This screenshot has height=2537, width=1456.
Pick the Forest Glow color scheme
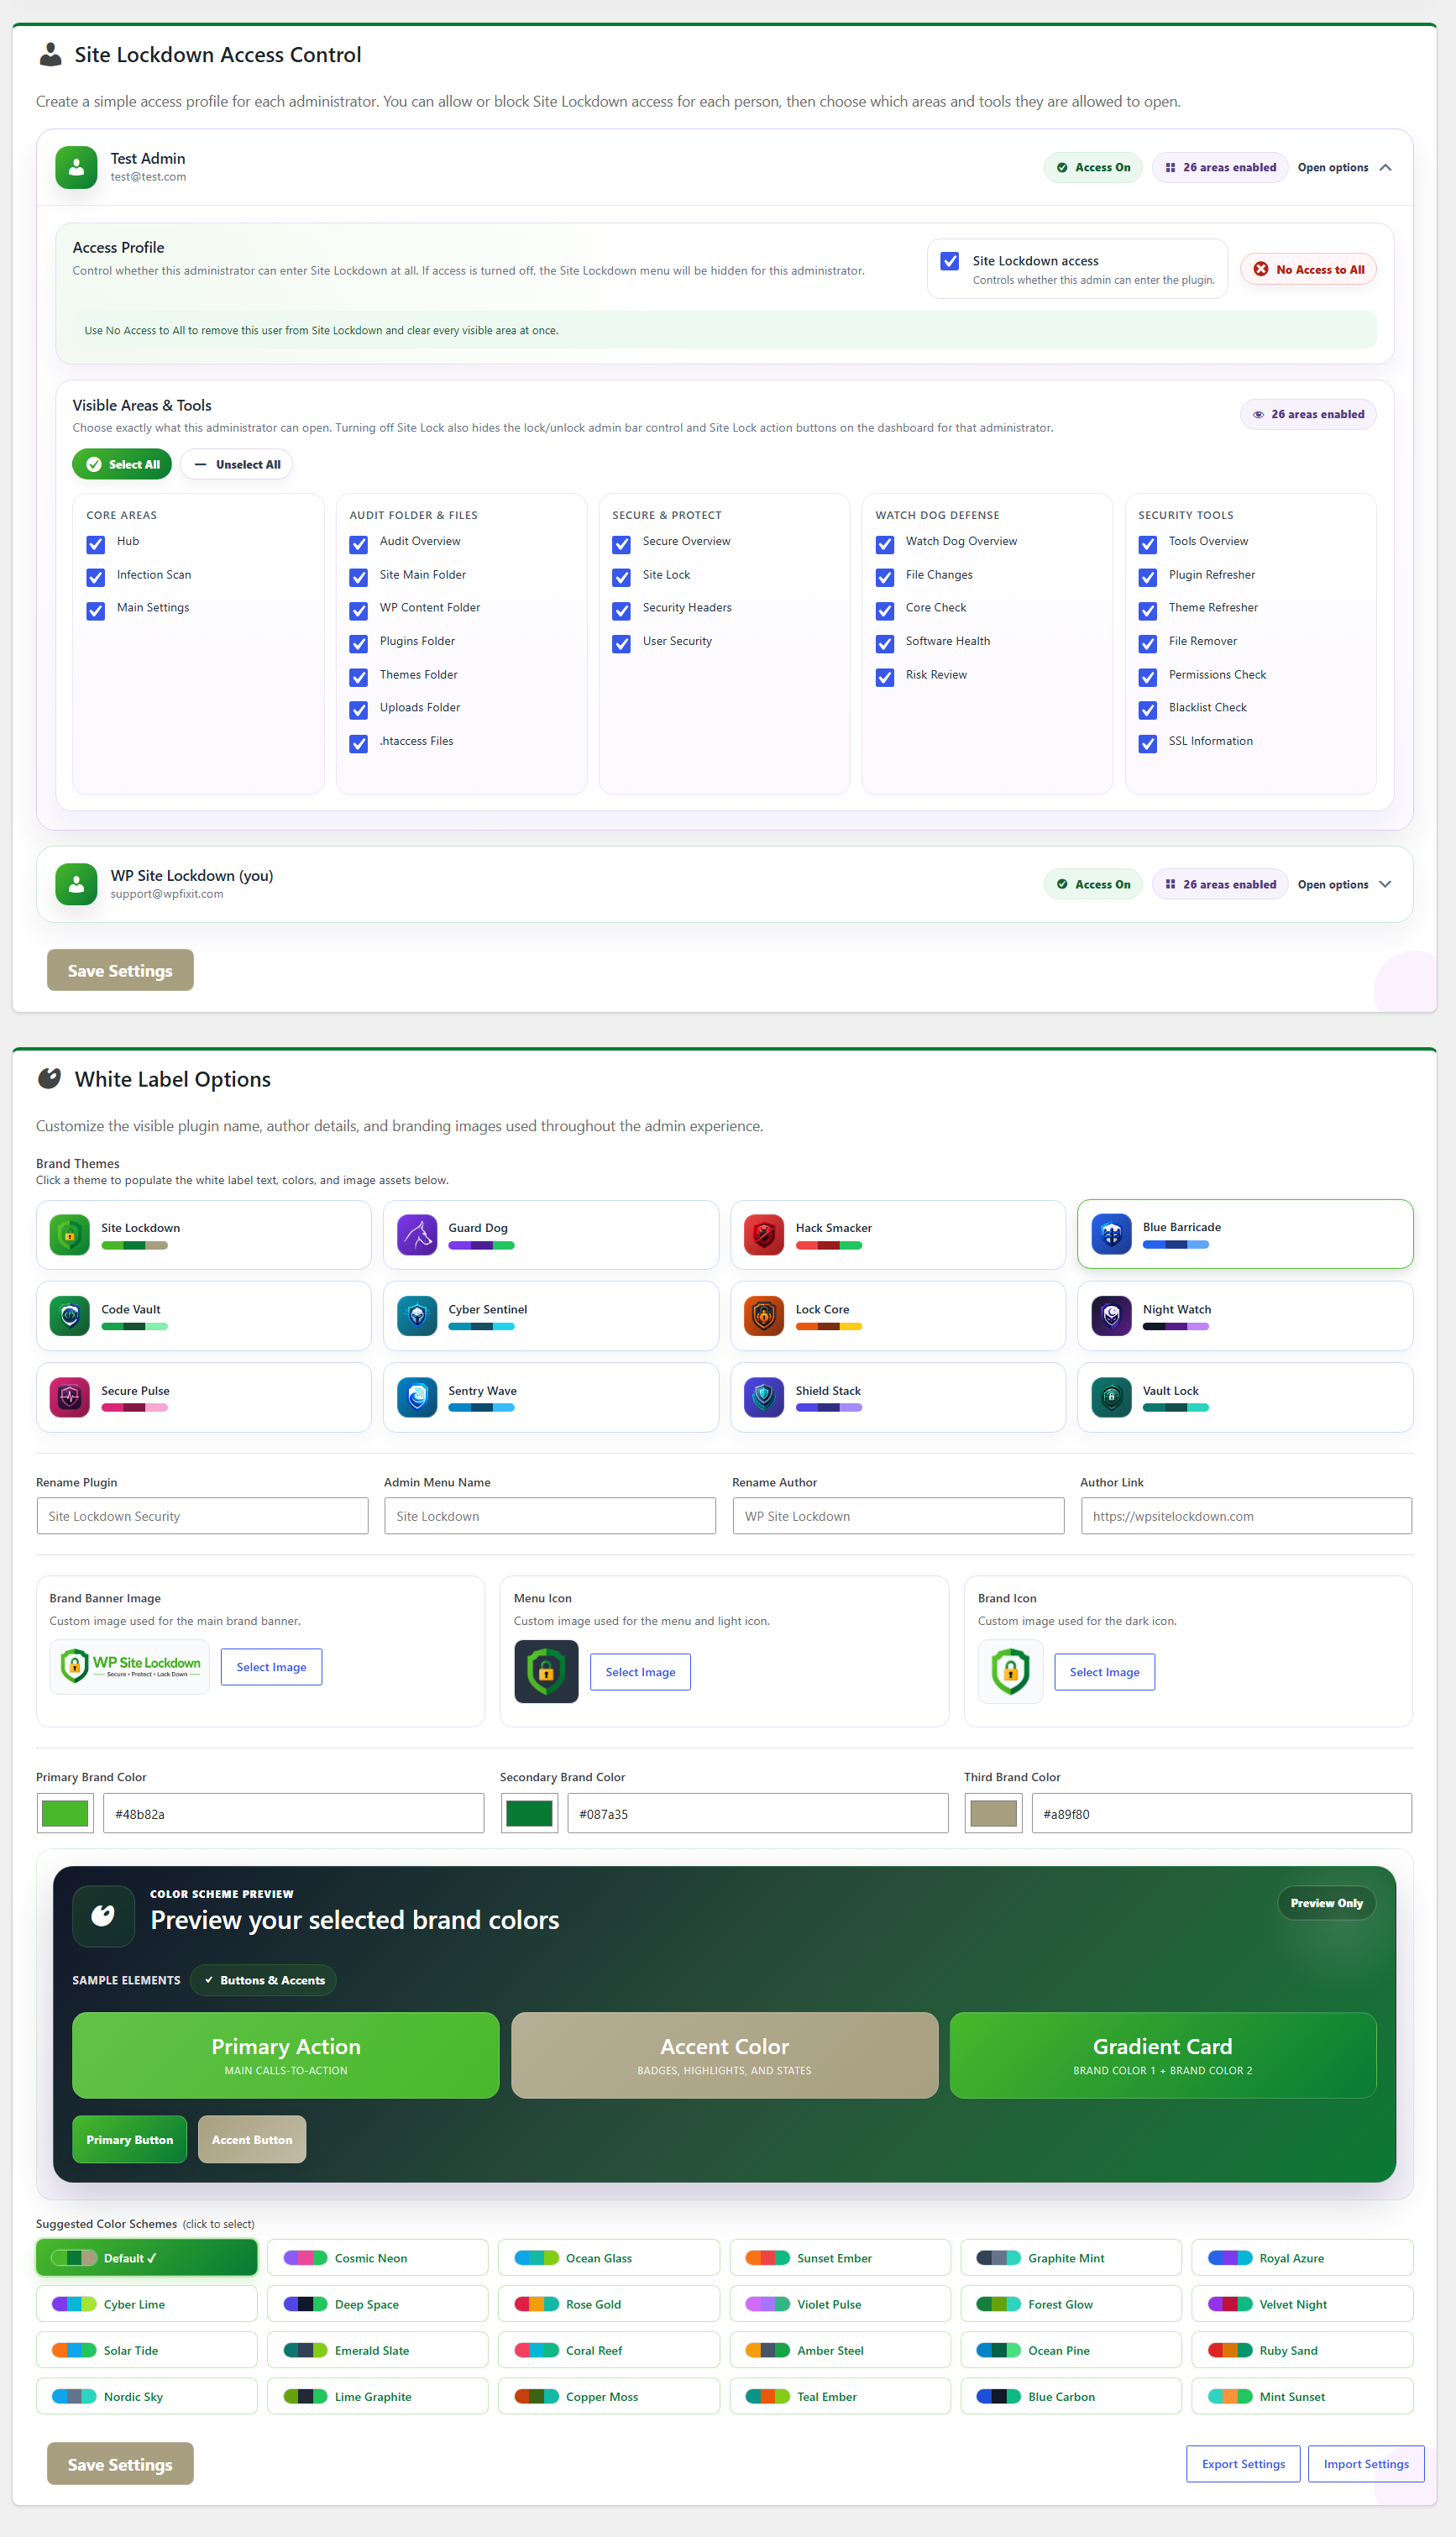[1071, 2303]
